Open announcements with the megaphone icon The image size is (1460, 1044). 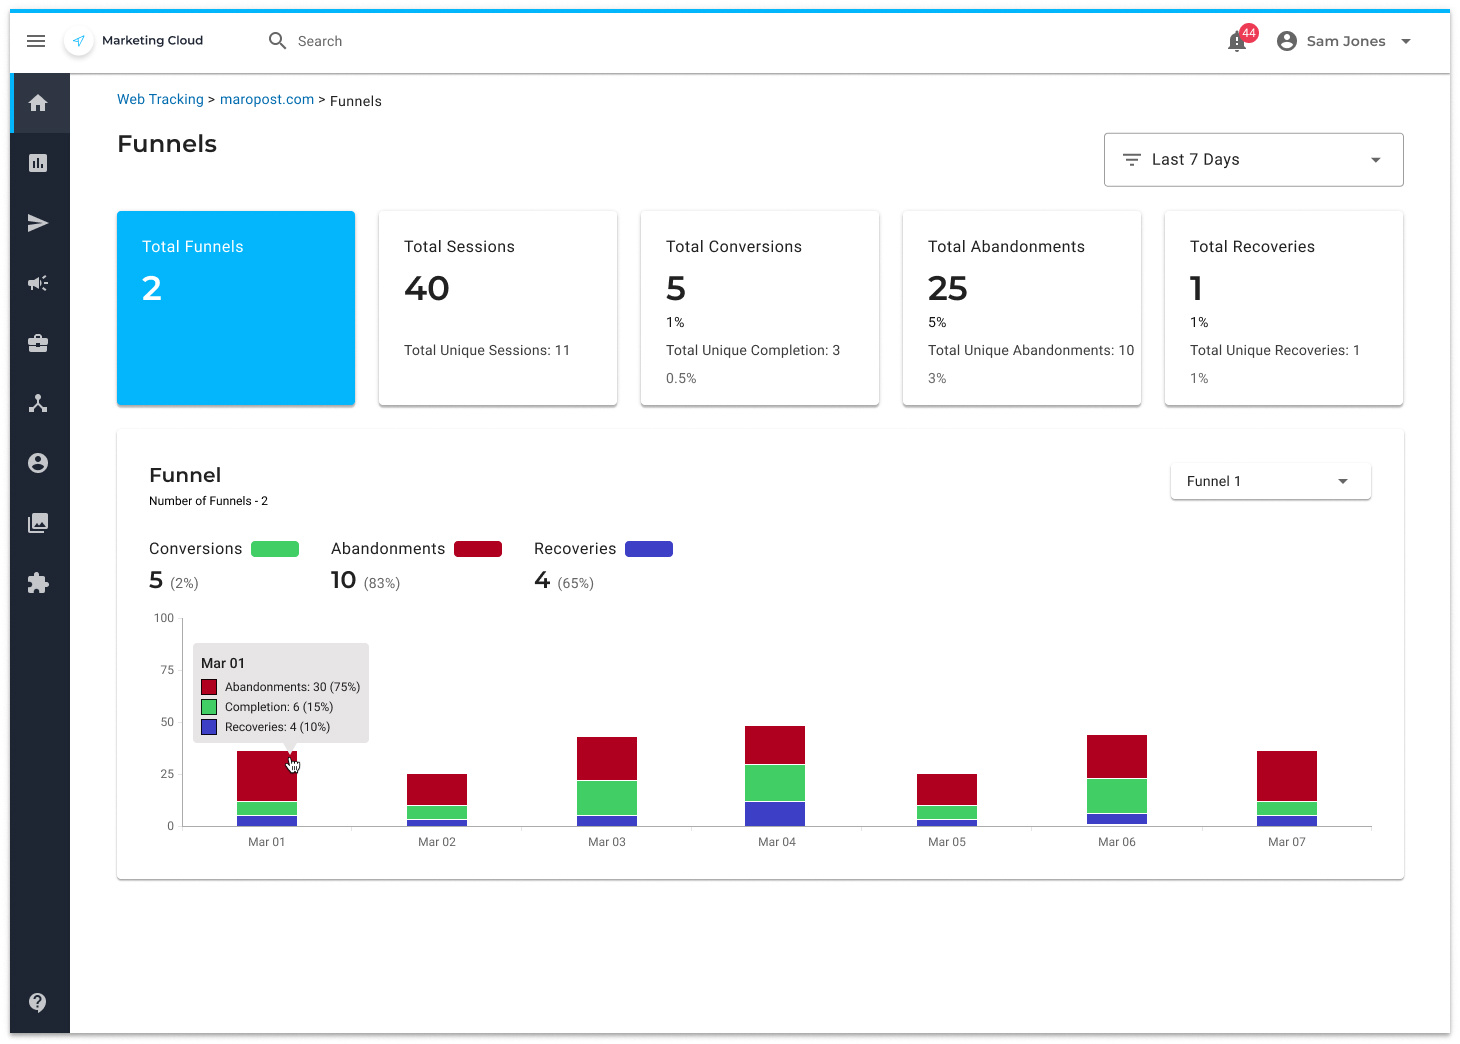click(x=38, y=283)
